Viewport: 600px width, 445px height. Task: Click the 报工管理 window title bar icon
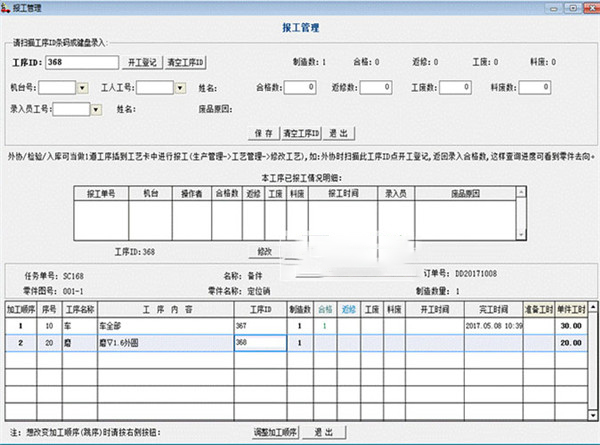[8, 7]
